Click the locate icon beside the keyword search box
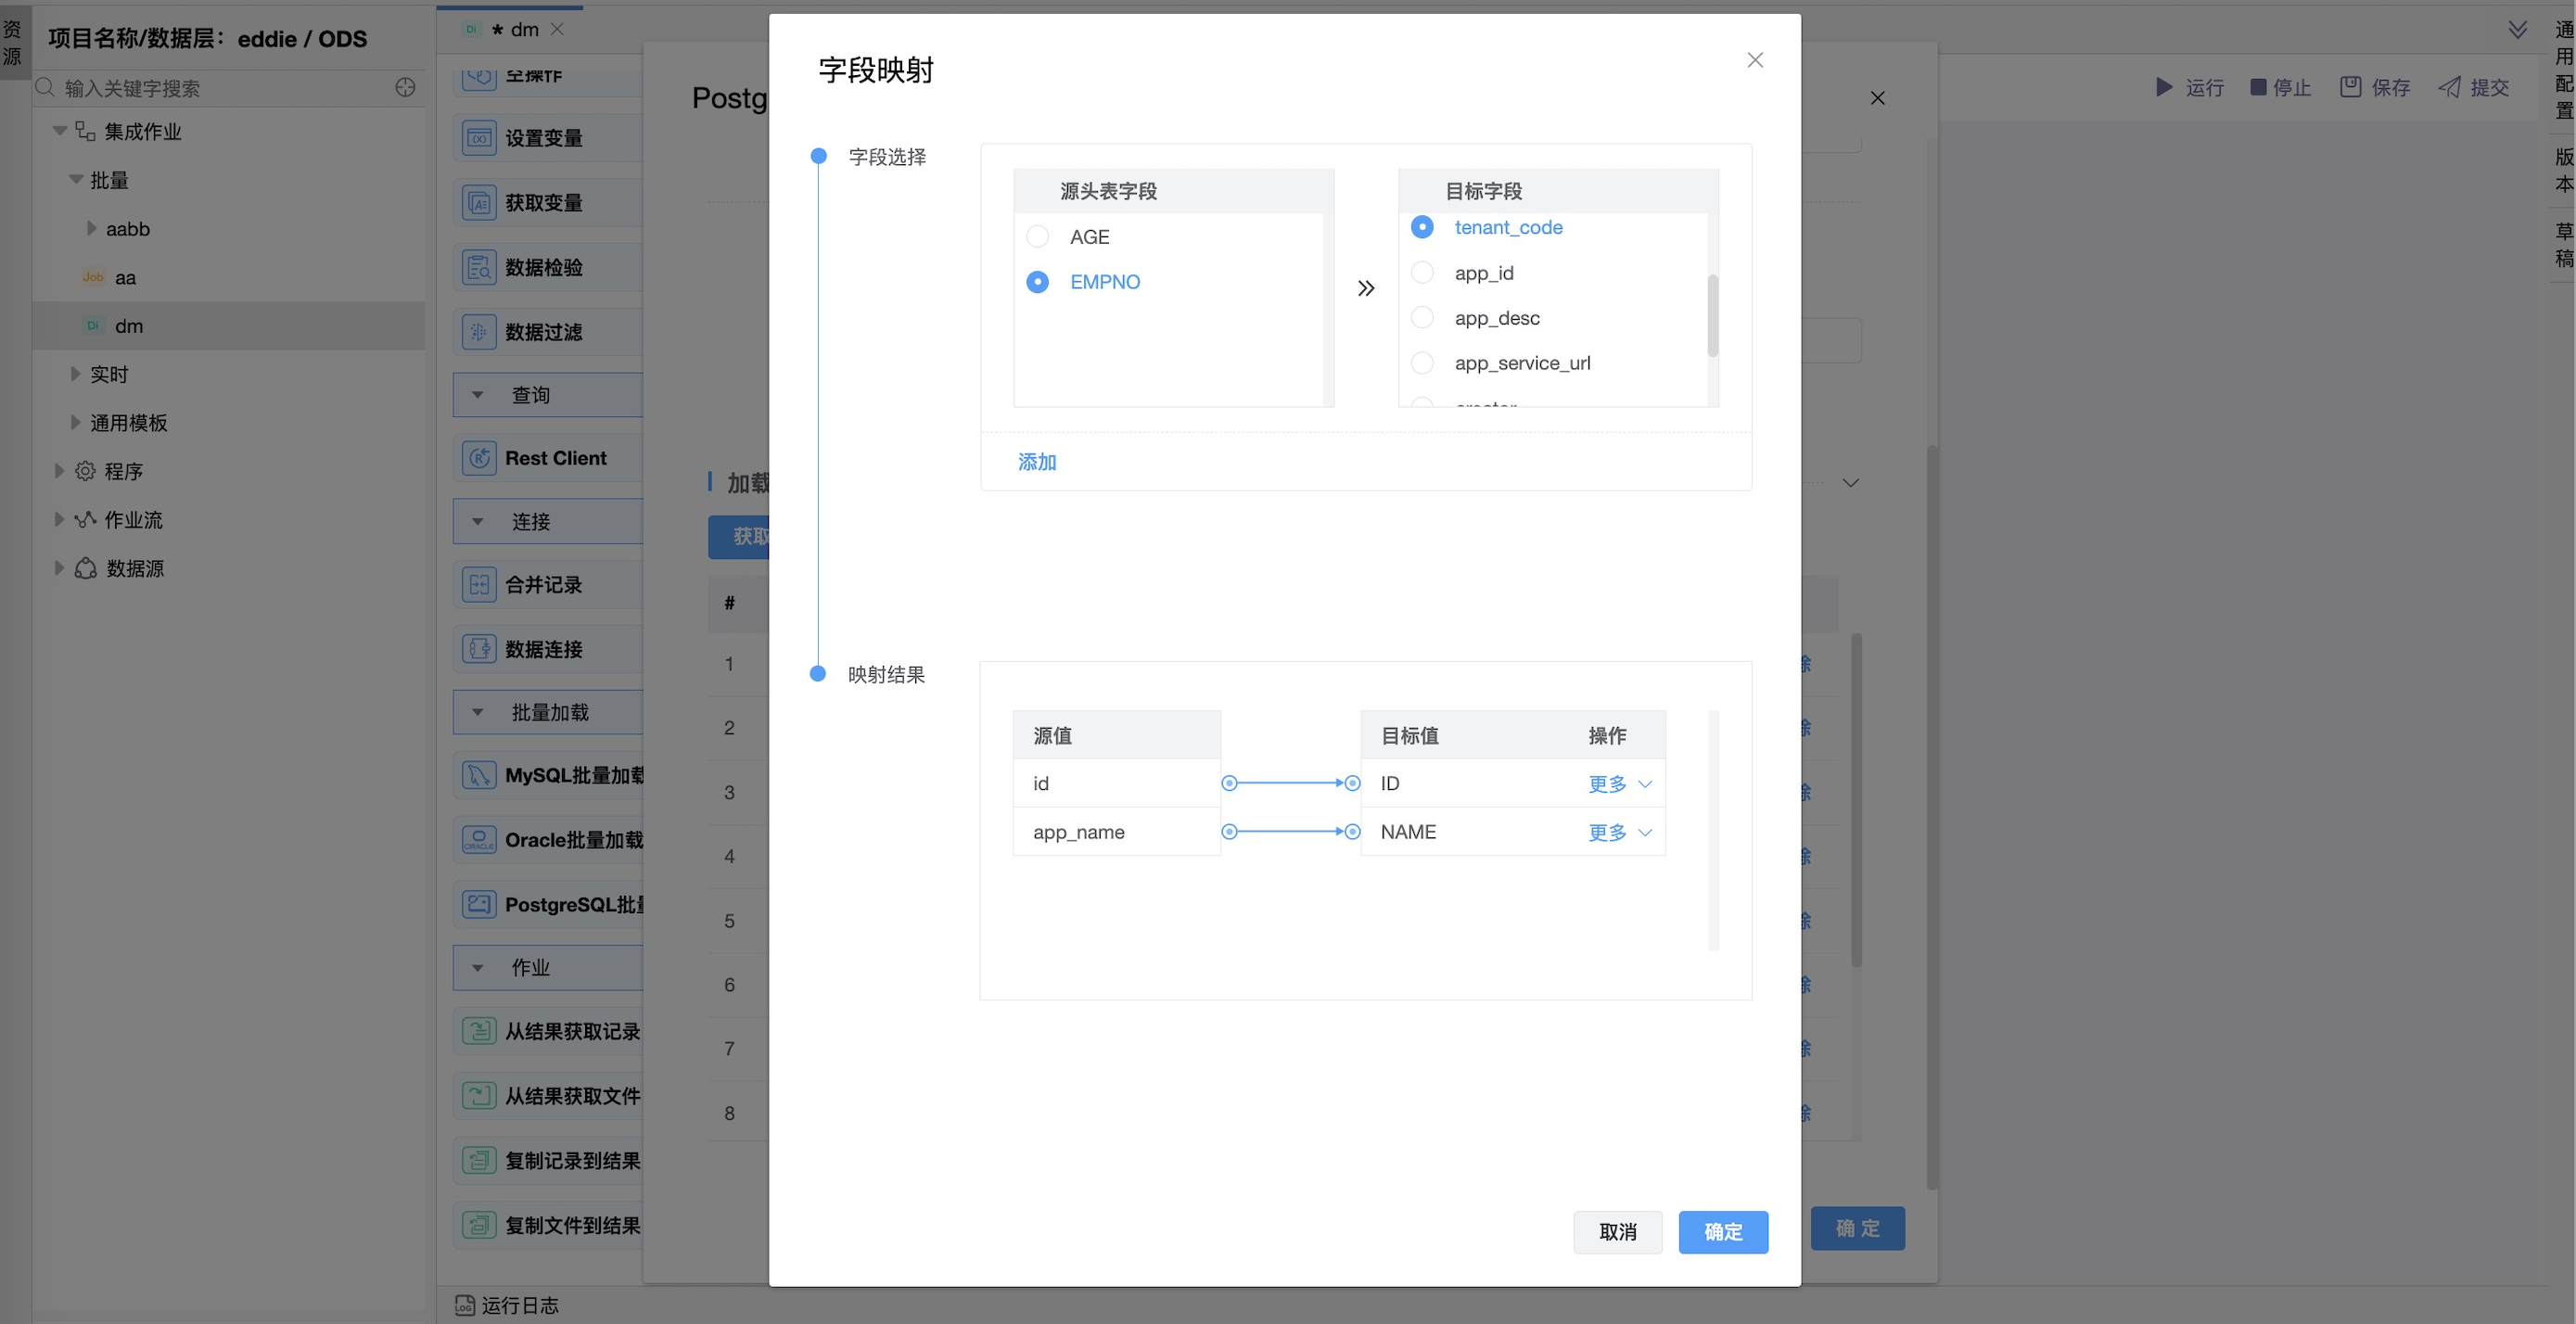The width and height of the screenshot is (2576, 1324). [405, 88]
